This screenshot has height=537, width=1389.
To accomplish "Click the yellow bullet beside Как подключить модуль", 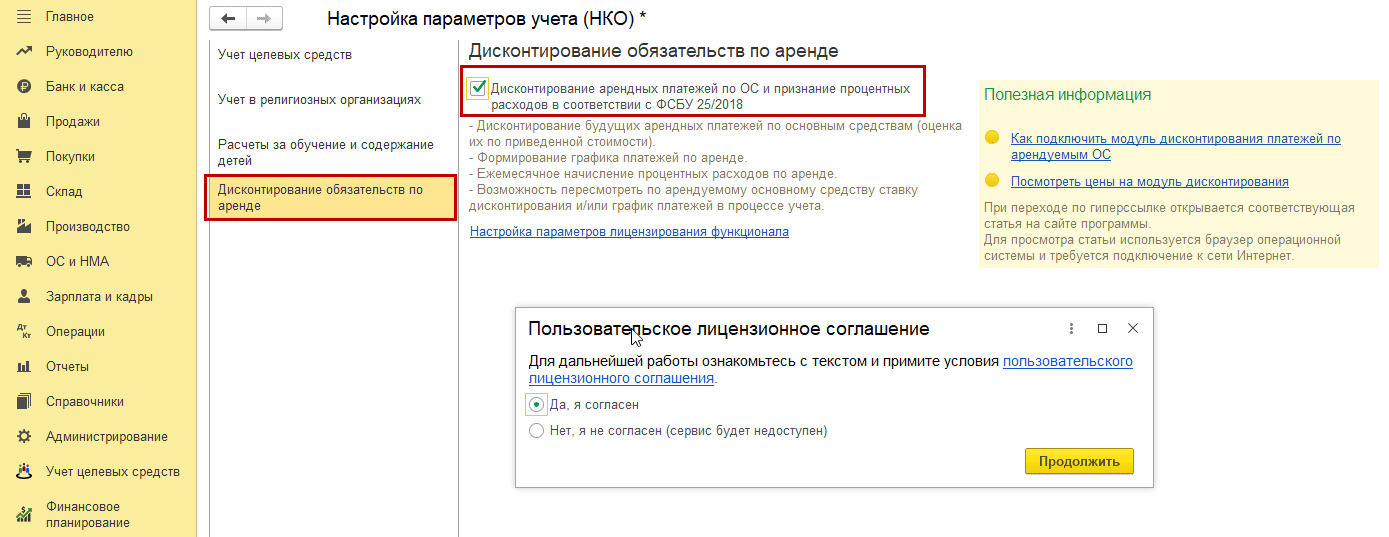I will (992, 138).
